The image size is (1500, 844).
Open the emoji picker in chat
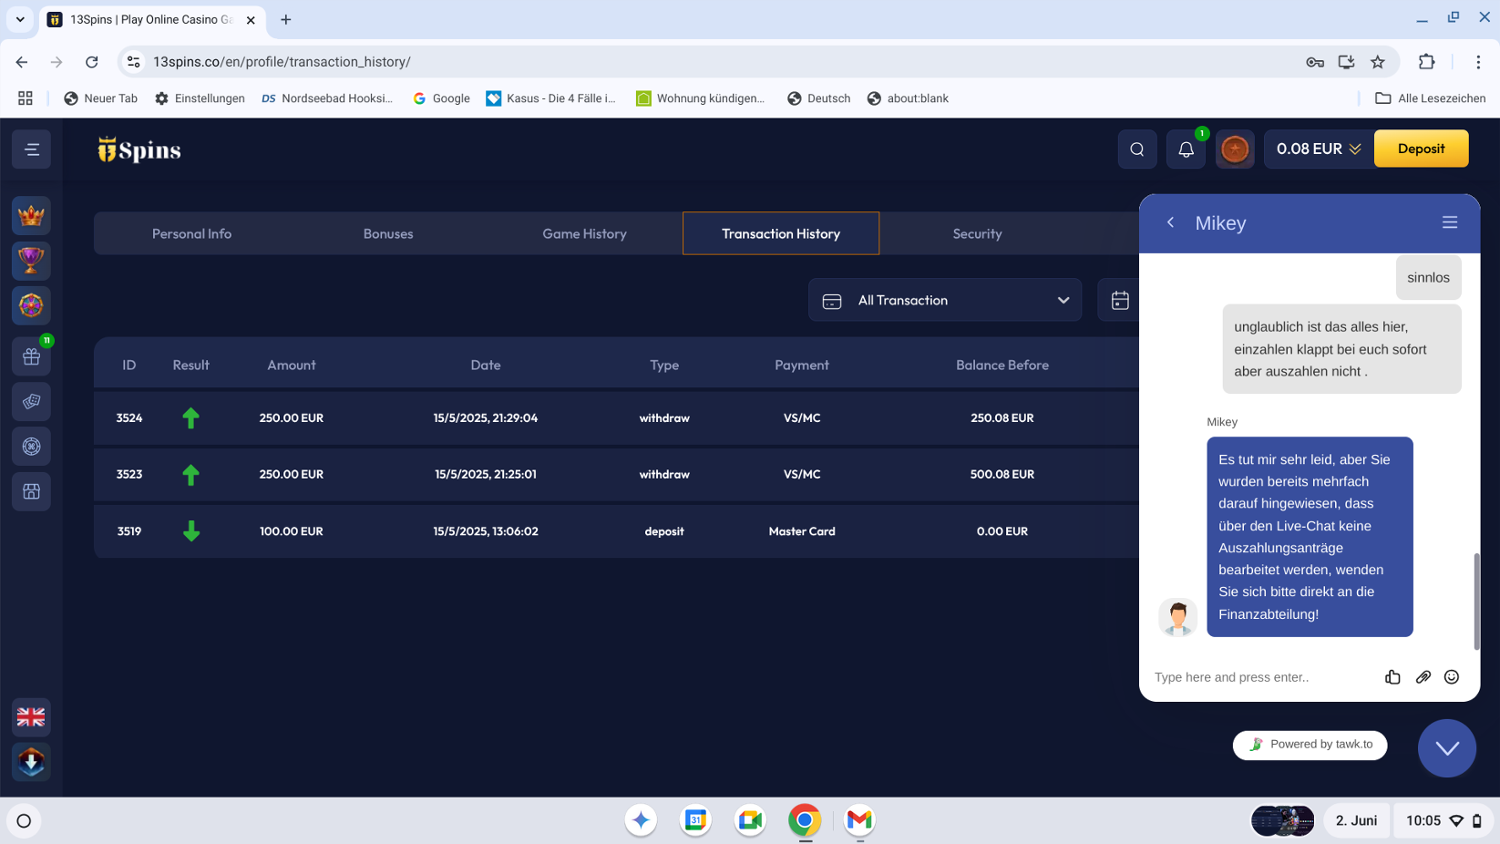(x=1451, y=677)
